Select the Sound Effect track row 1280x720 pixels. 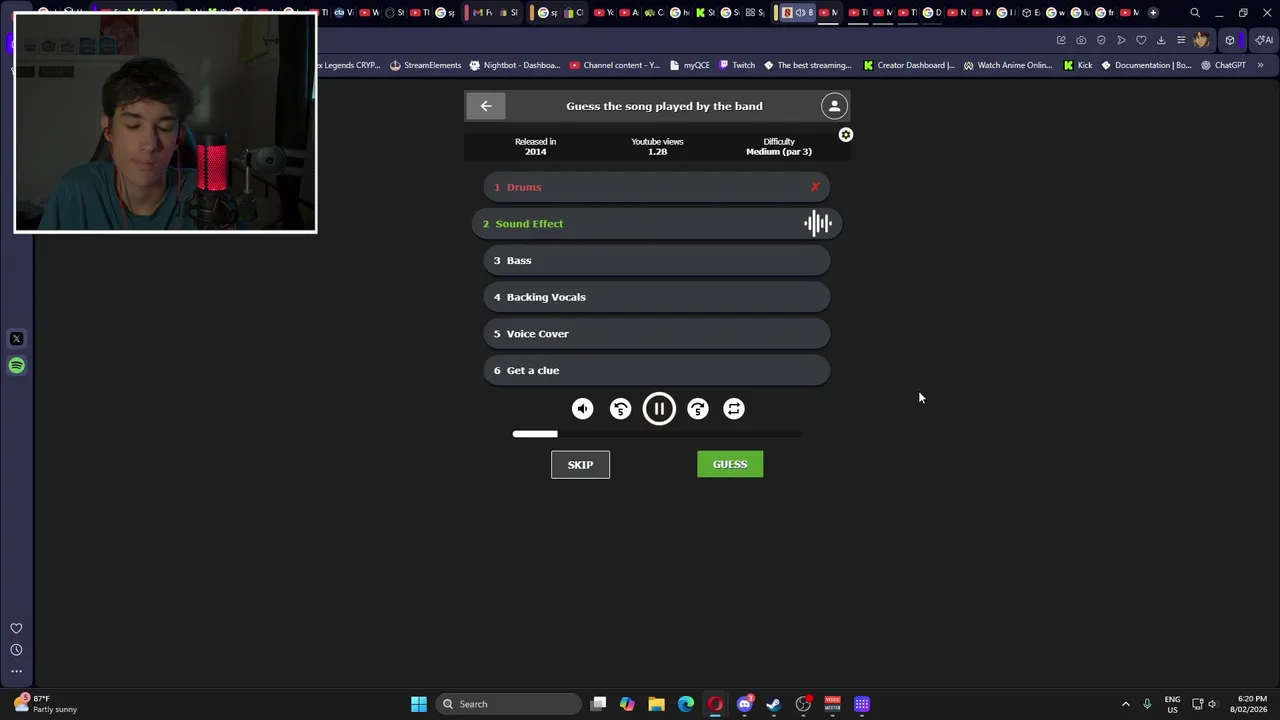657,224
